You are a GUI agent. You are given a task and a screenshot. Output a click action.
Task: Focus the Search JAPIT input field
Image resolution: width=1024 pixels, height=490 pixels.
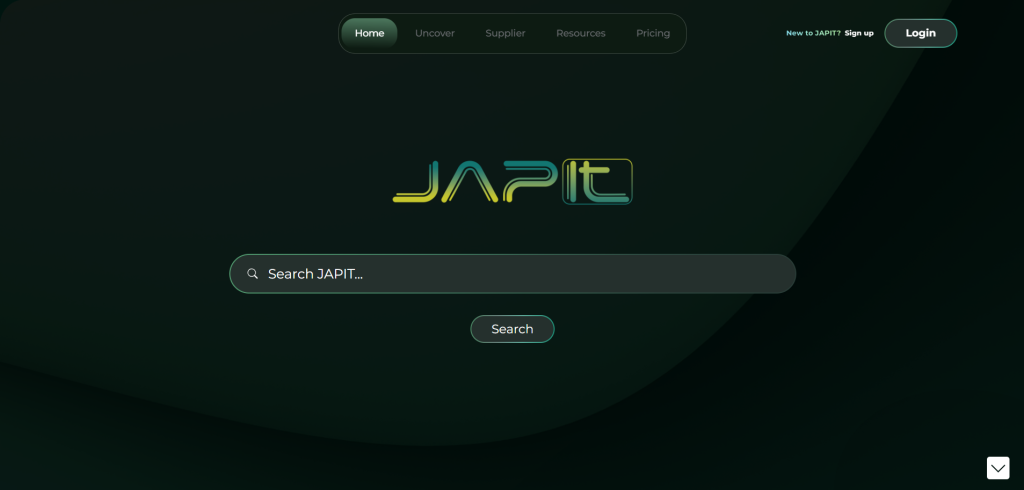coord(513,274)
